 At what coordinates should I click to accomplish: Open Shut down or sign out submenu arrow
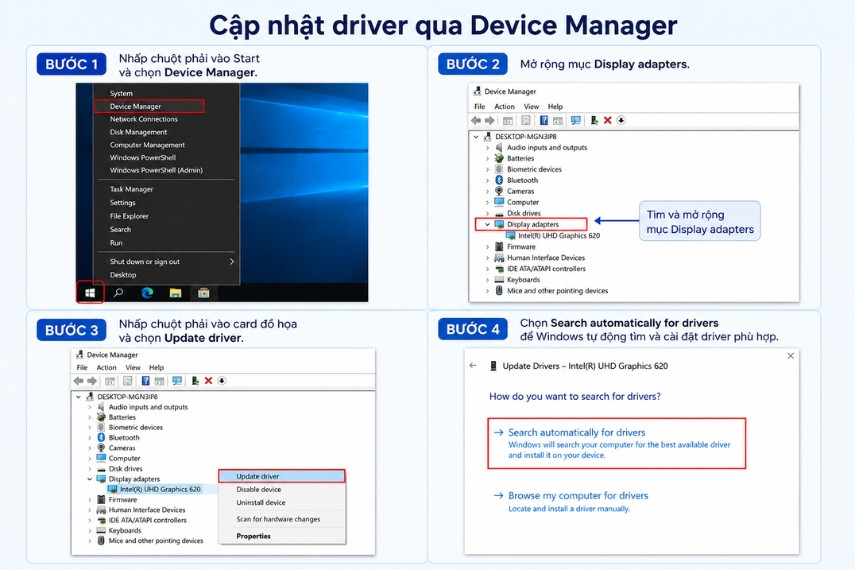[x=232, y=262]
